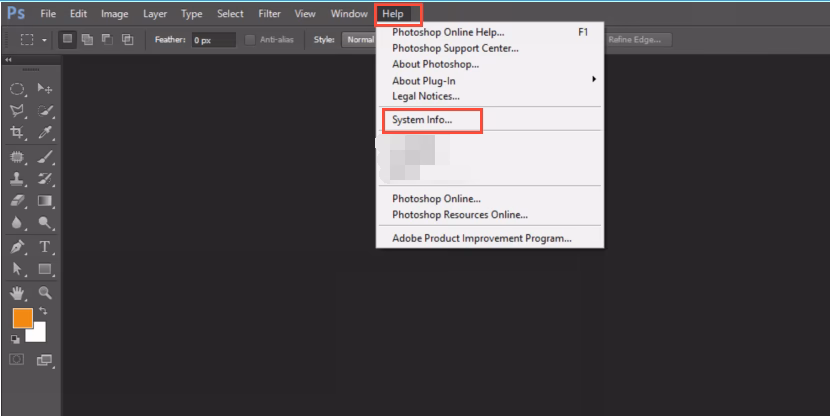Select the Eyedropper tool
This screenshot has width=830, height=416.
click(x=44, y=132)
